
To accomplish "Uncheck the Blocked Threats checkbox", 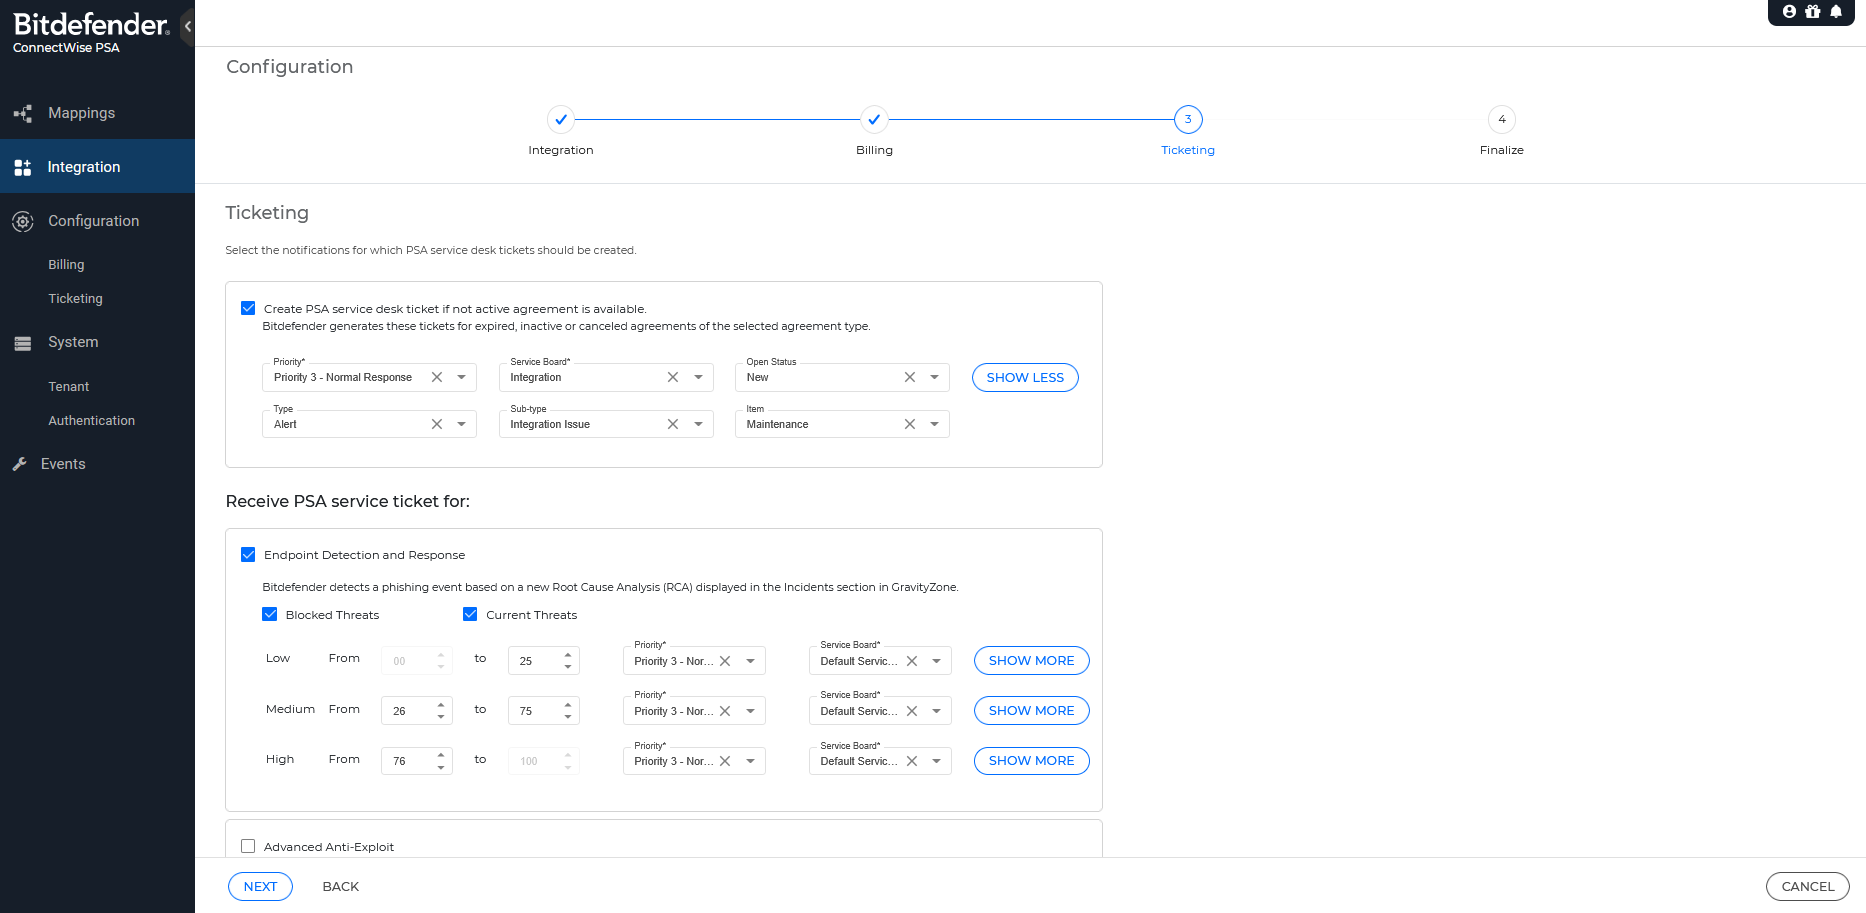I will [270, 614].
